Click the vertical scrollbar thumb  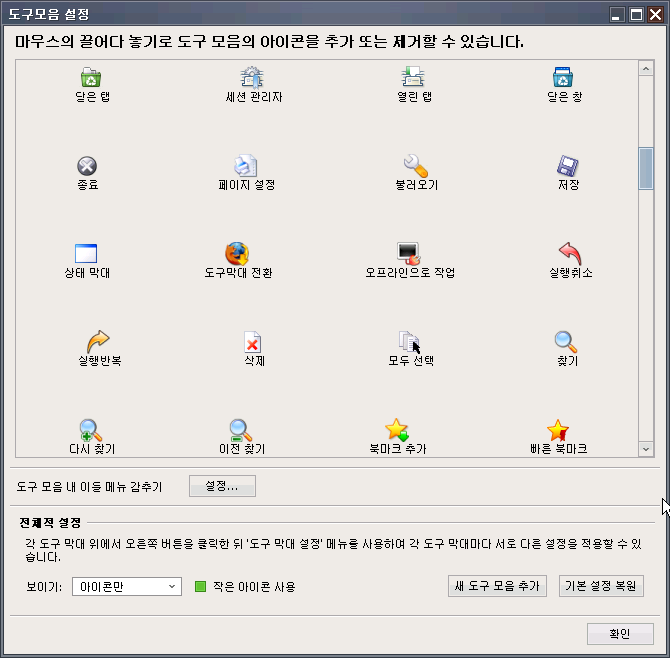[646, 168]
